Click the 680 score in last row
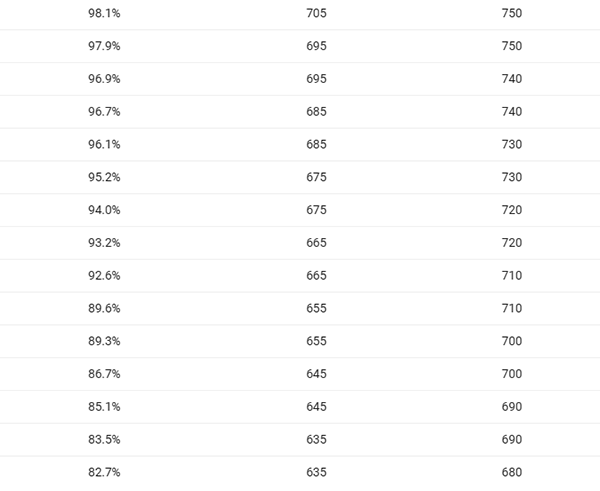600x491 pixels. pos(512,473)
